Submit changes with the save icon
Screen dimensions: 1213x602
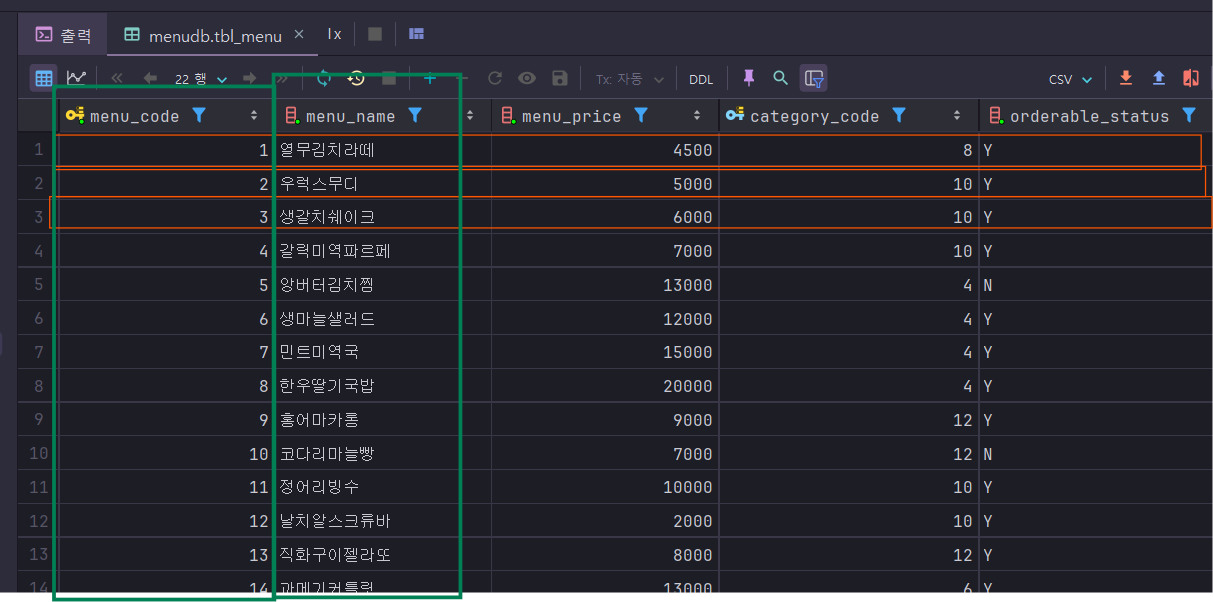pyautogui.click(x=560, y=78)
